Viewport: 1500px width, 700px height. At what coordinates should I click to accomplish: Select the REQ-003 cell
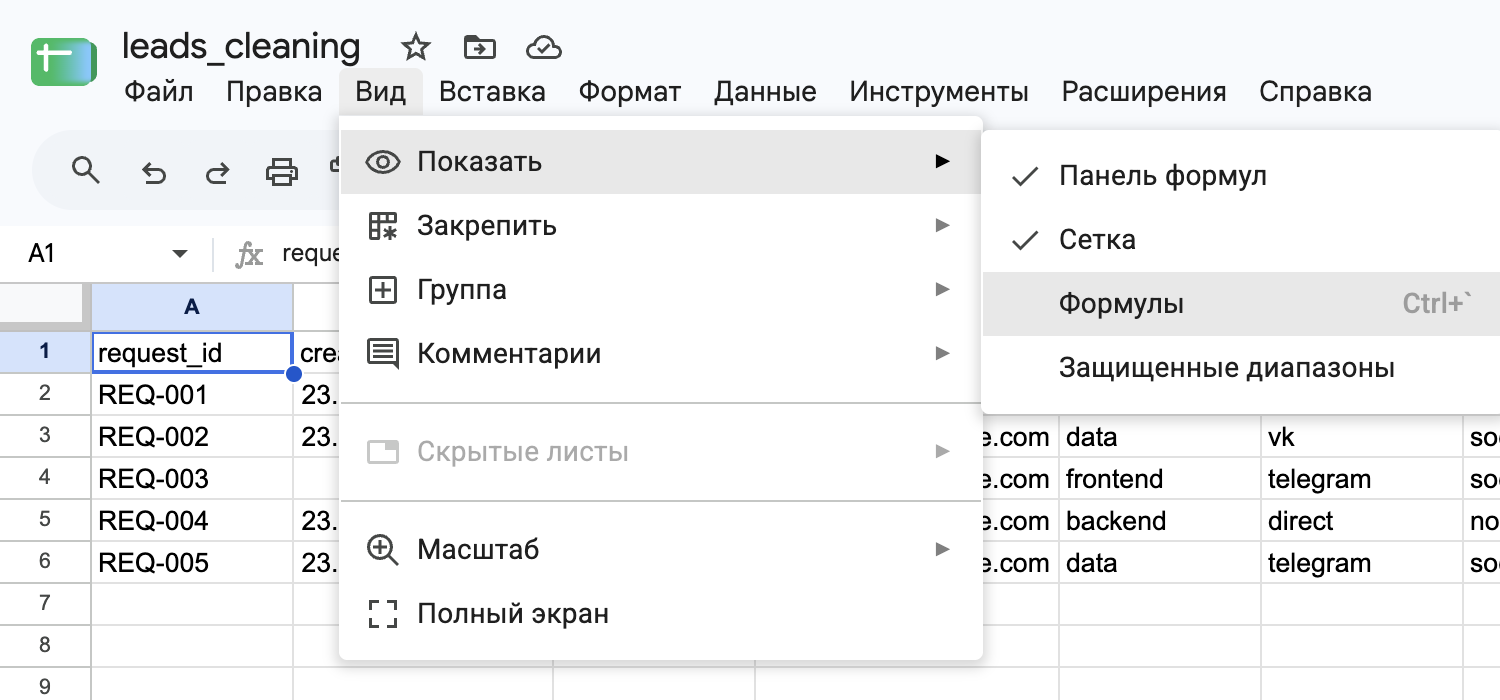[192, 478]
